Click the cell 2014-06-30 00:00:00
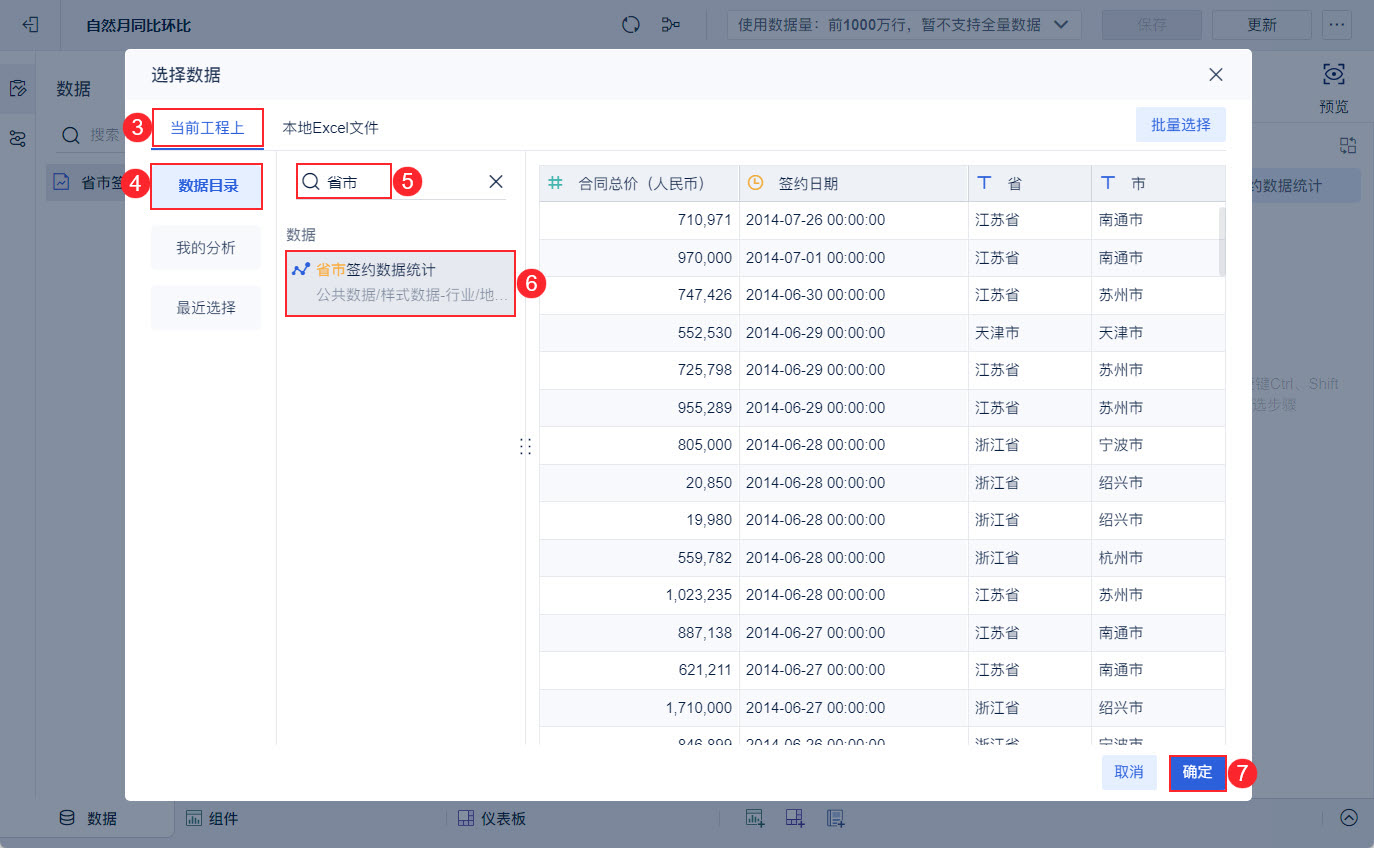This screenshot has height=848, width=1374. (815, 295)
